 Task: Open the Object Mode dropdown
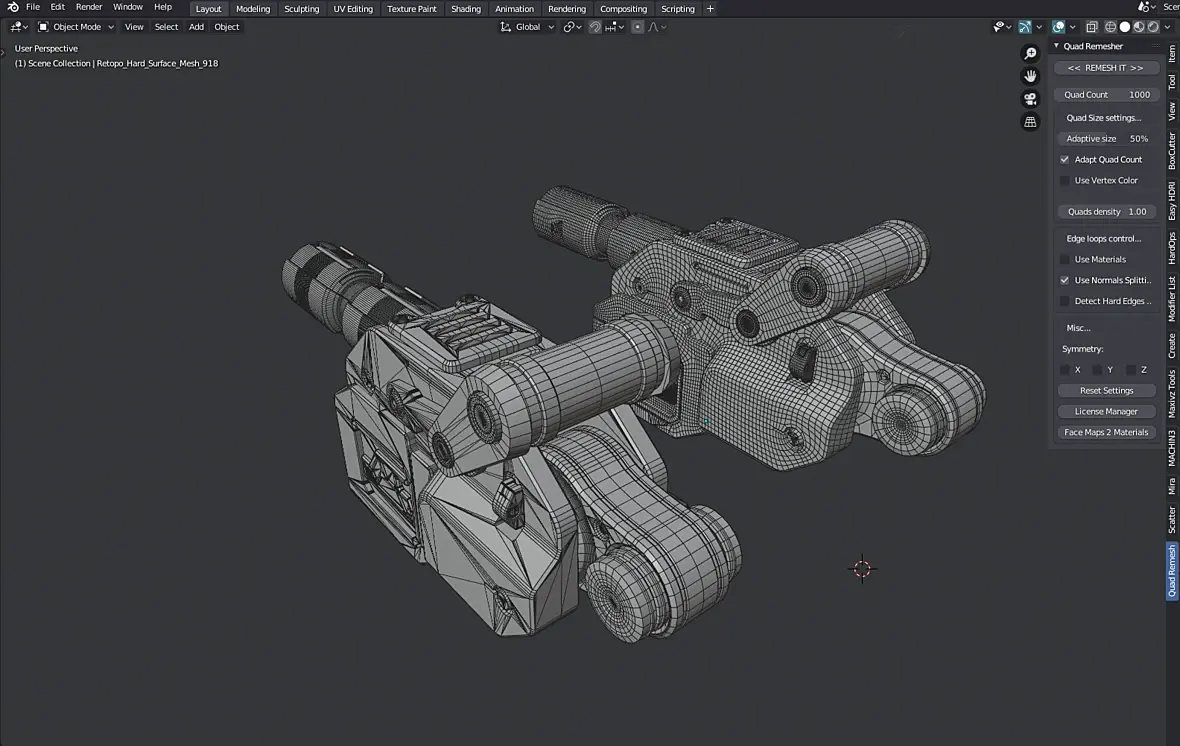[x=76, y=27]
